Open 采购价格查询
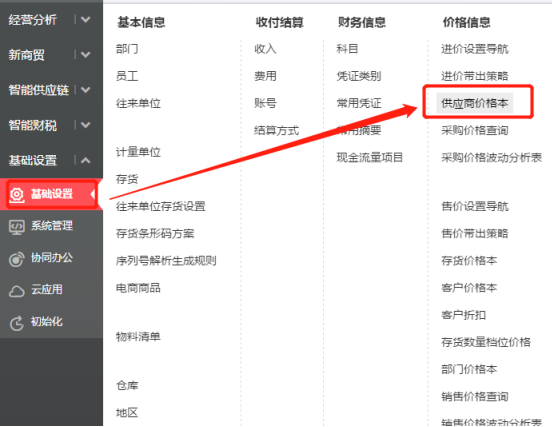552x427 pixels. [x=475, y=131]
